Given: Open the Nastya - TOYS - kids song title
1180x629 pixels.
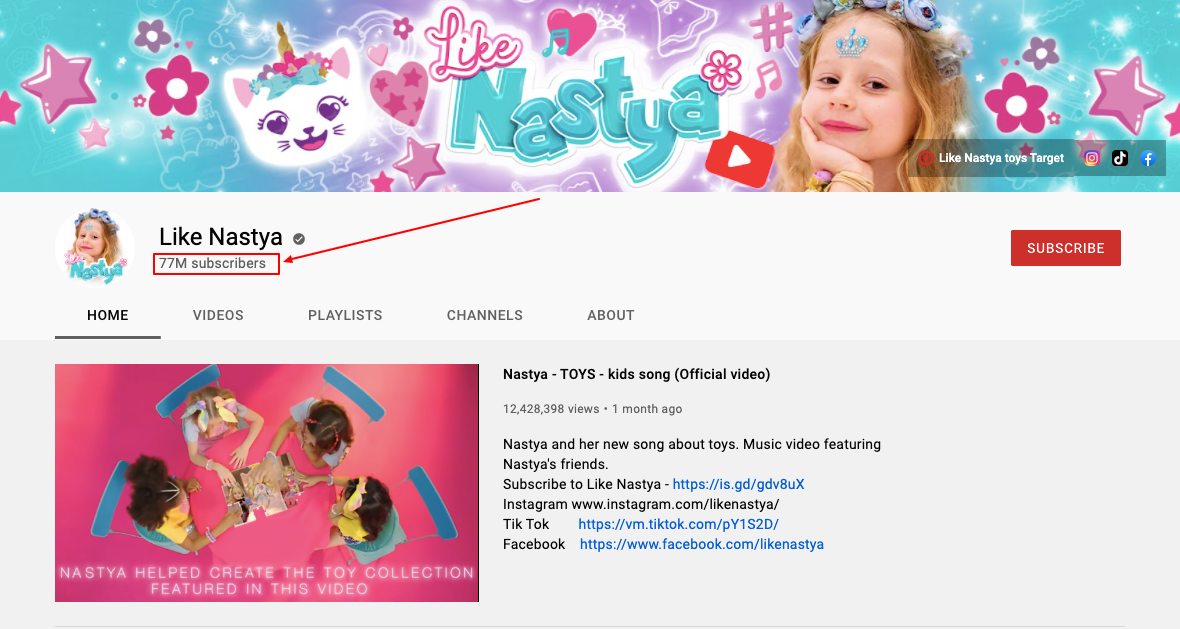Looking at the screenshot, I should 637,374.
